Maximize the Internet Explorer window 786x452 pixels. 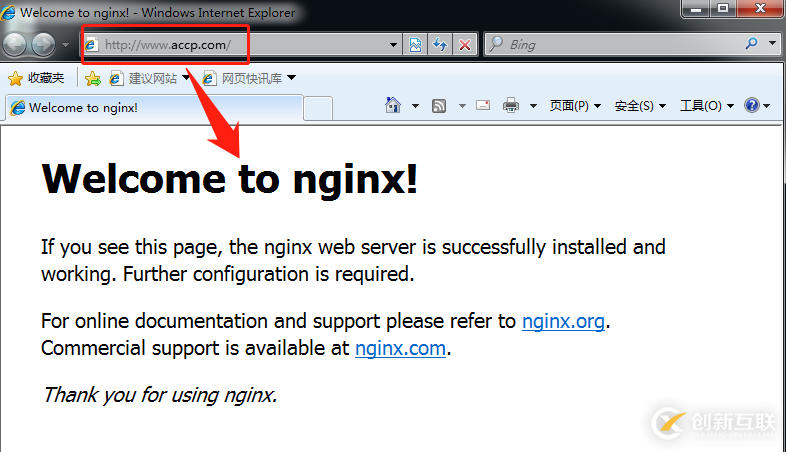tap(722, 9)
